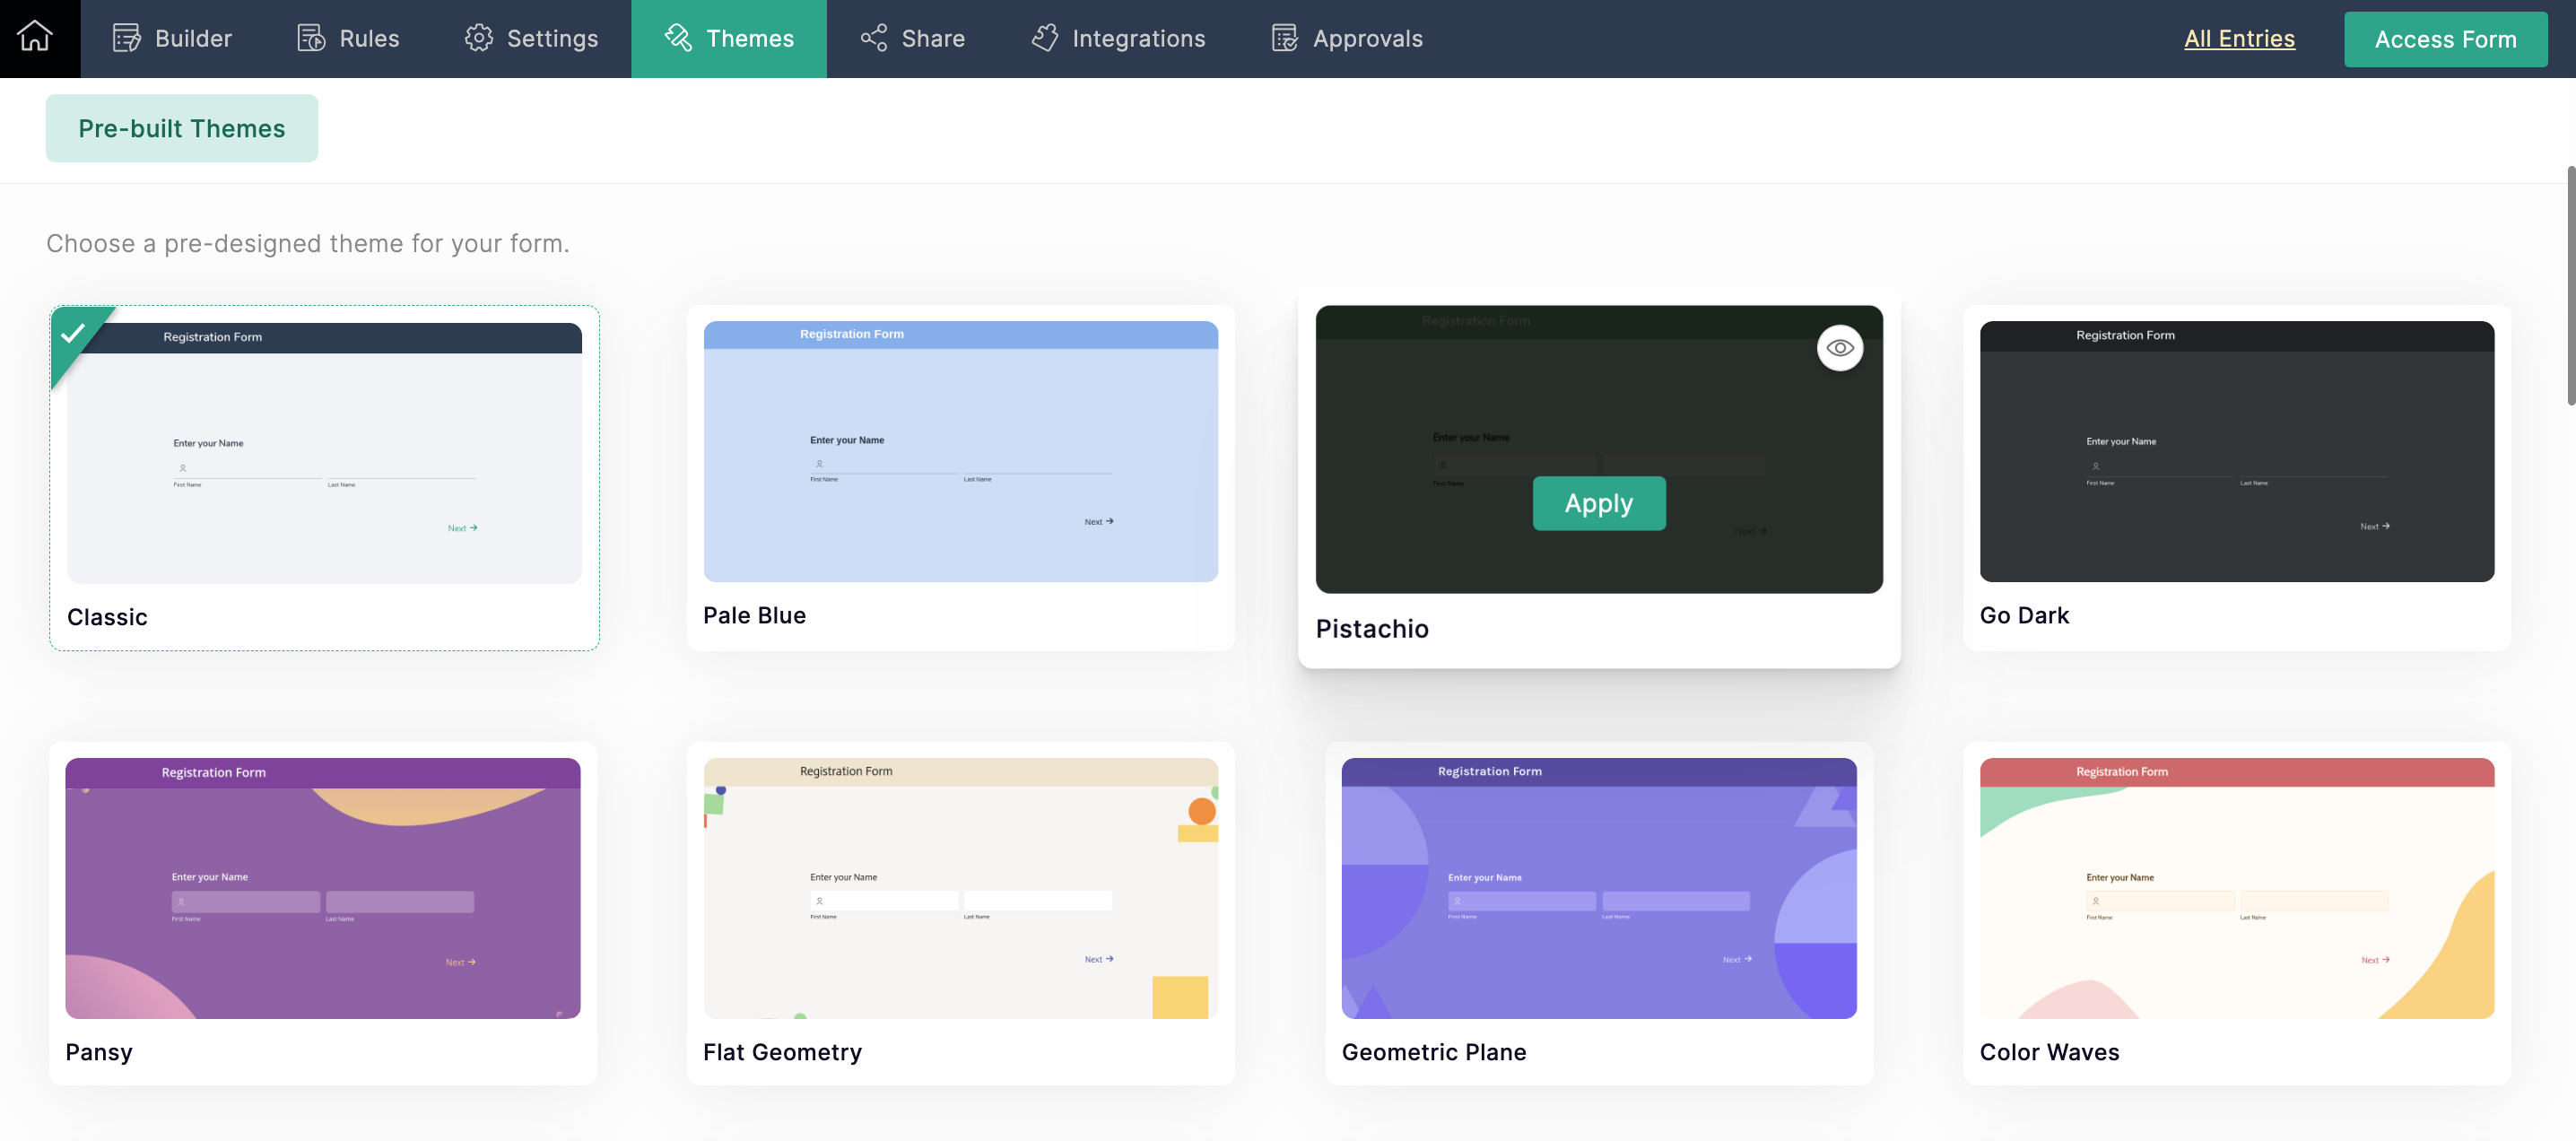Select the Pre-built Themes tab
This screenshot has height=1141, width=2576.
[x=182, y=128]
